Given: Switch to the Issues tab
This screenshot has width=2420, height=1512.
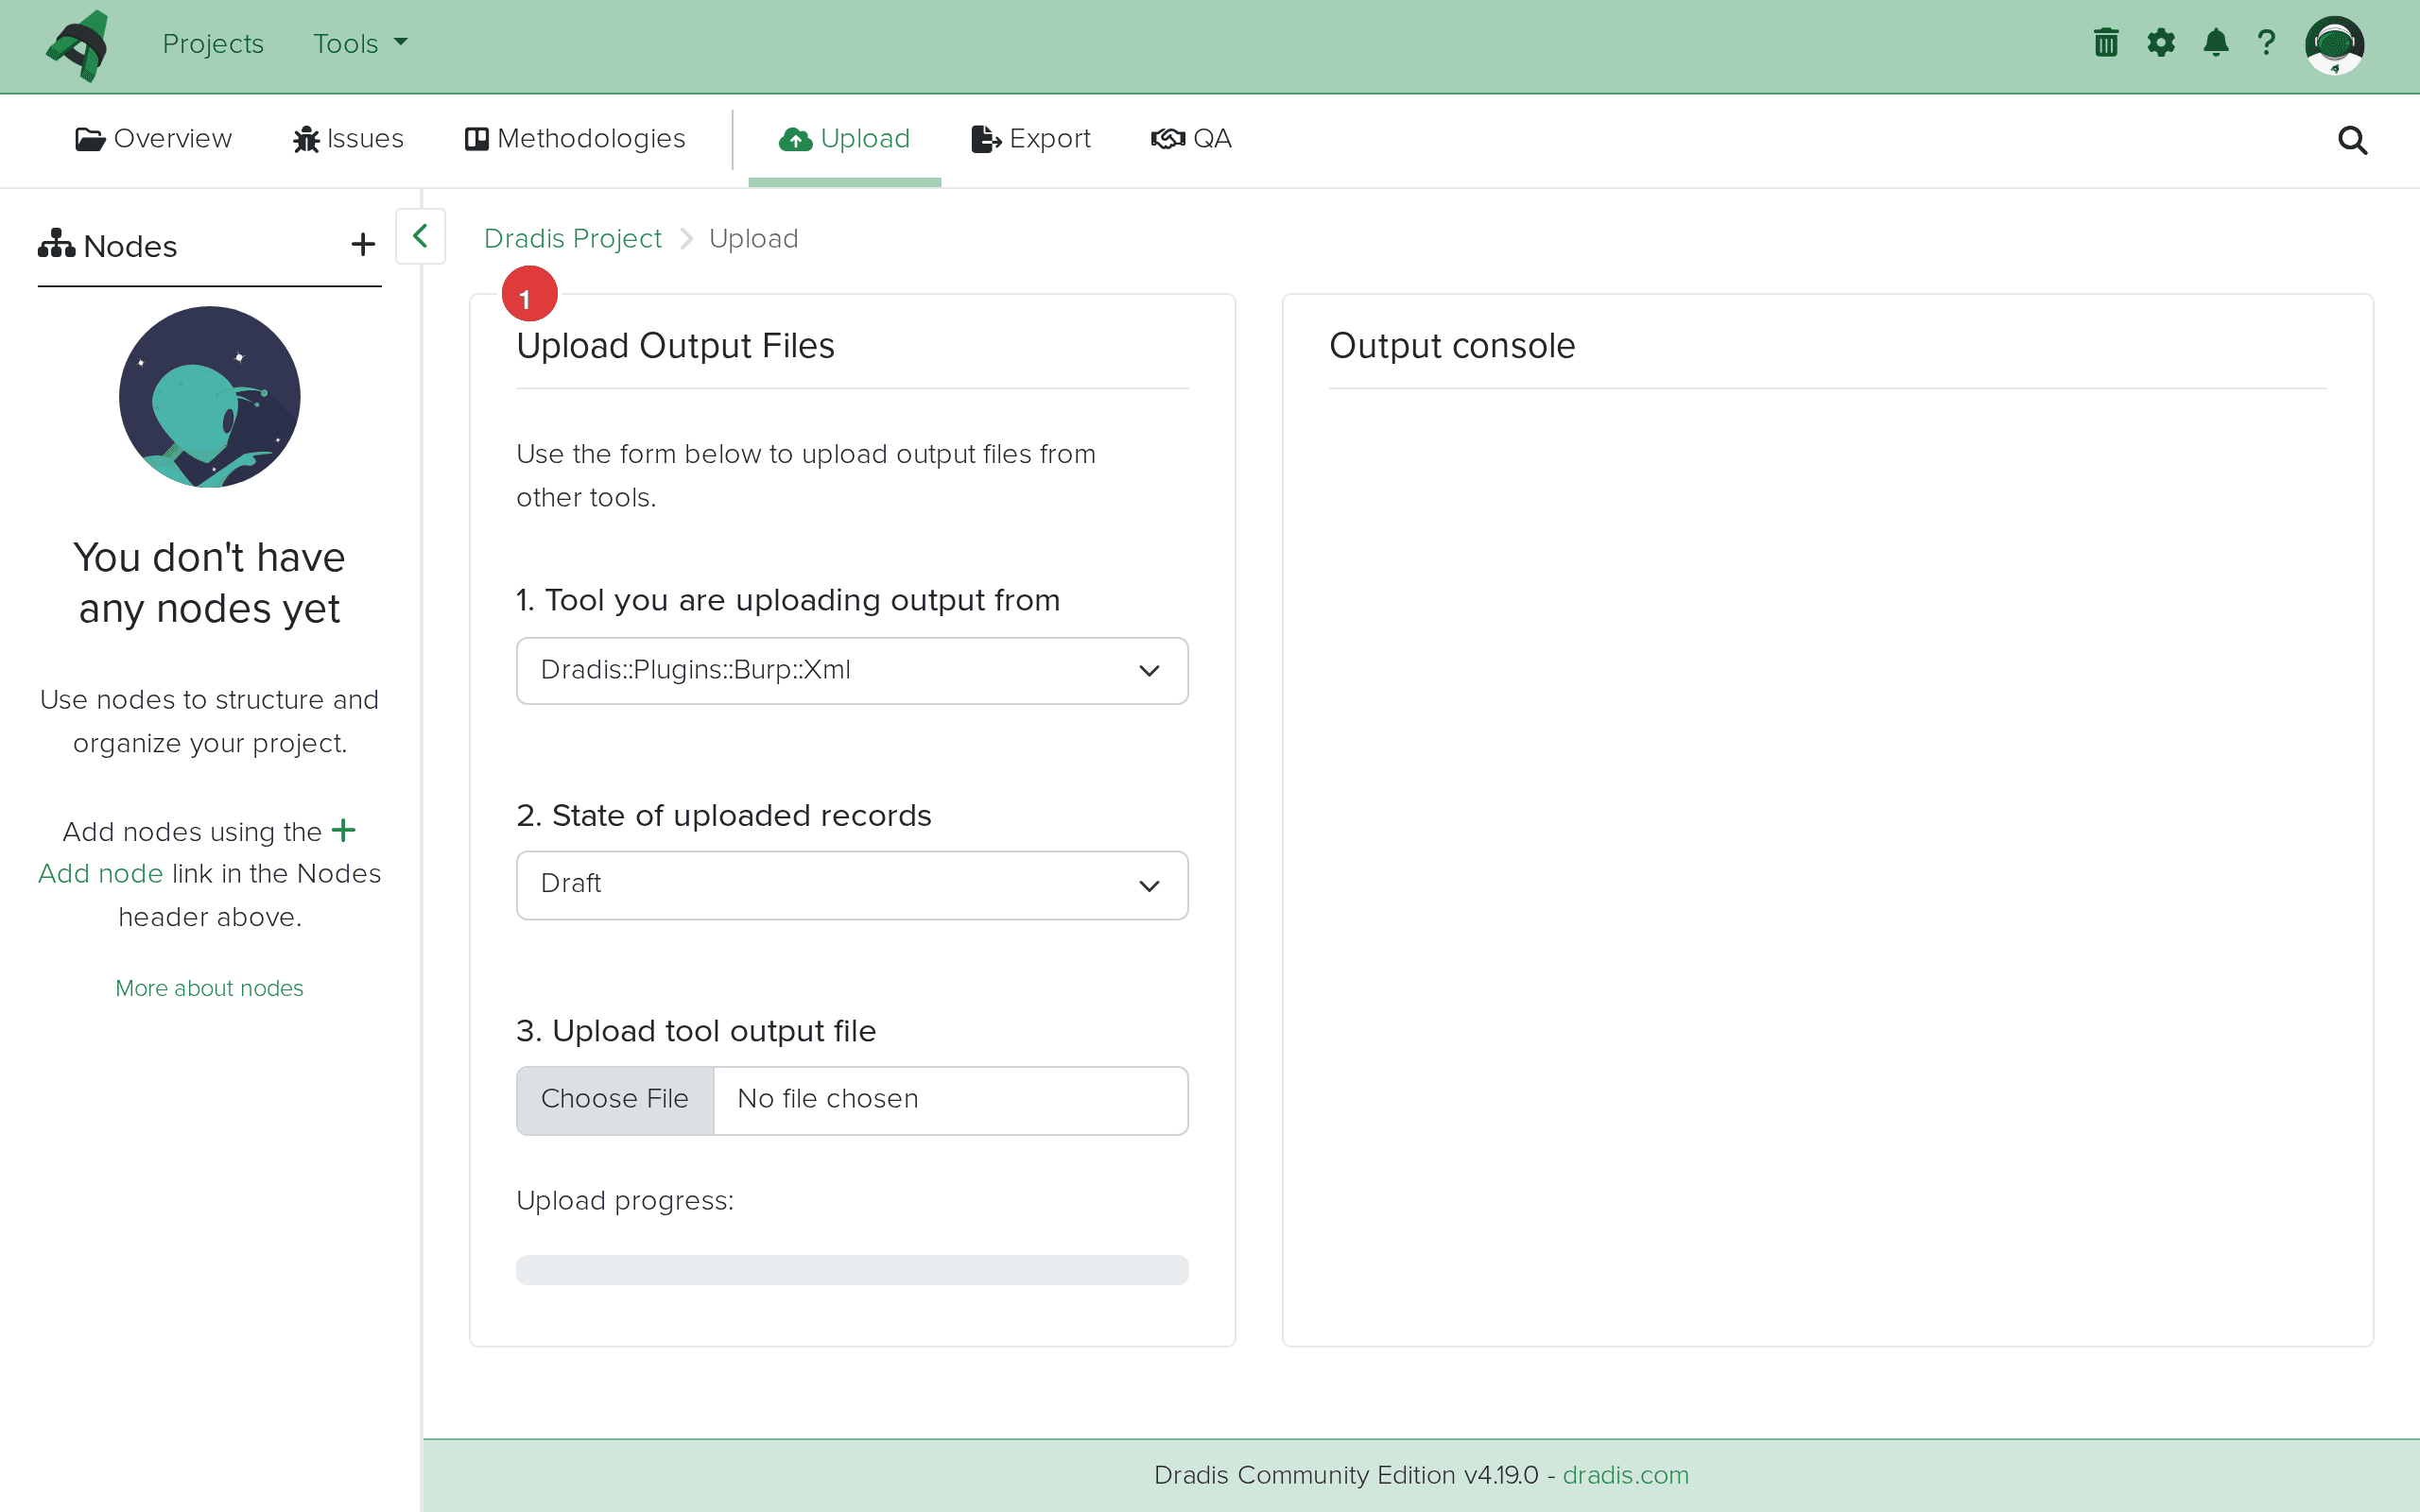Looking at the screenshot, I should point(348,139).
